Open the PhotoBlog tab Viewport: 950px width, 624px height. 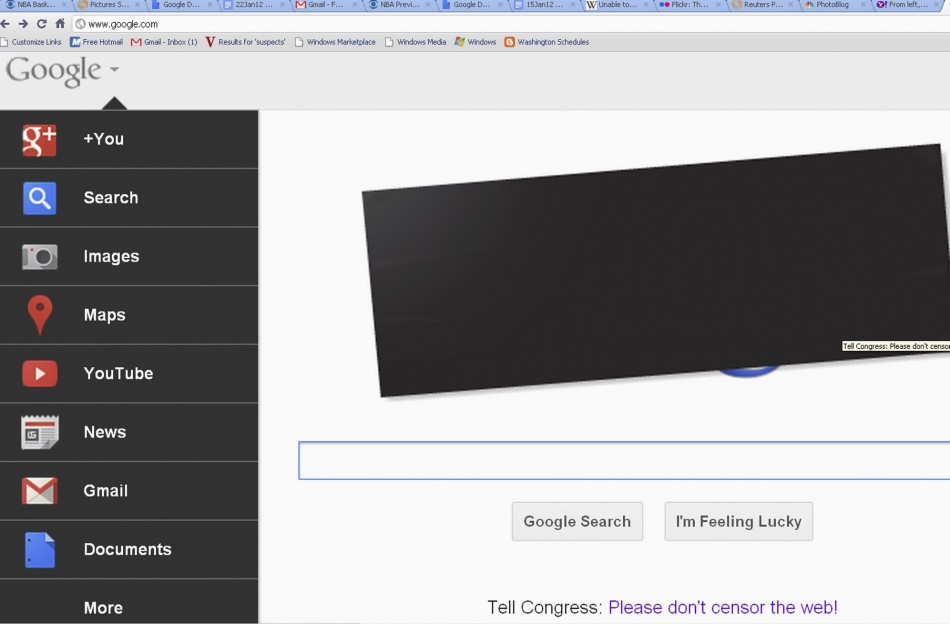[x=832, y=5]
